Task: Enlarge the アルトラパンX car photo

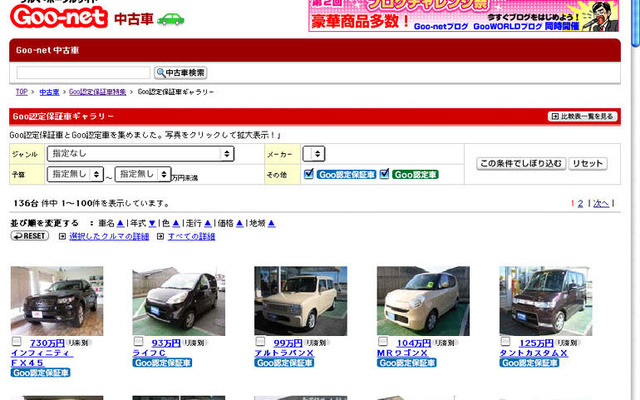Action: coord(300,301)
